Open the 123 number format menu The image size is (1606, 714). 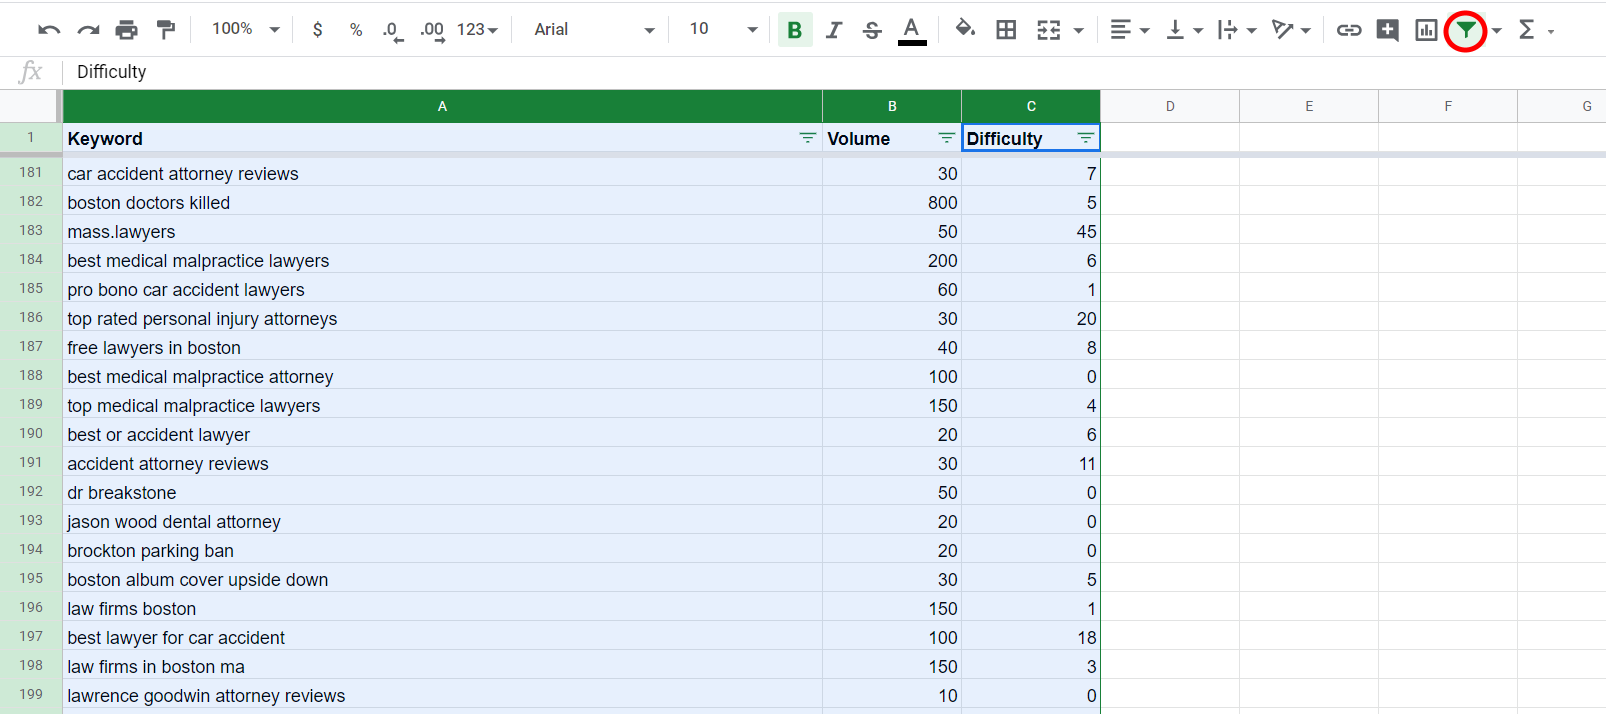[x=477, y=30]
